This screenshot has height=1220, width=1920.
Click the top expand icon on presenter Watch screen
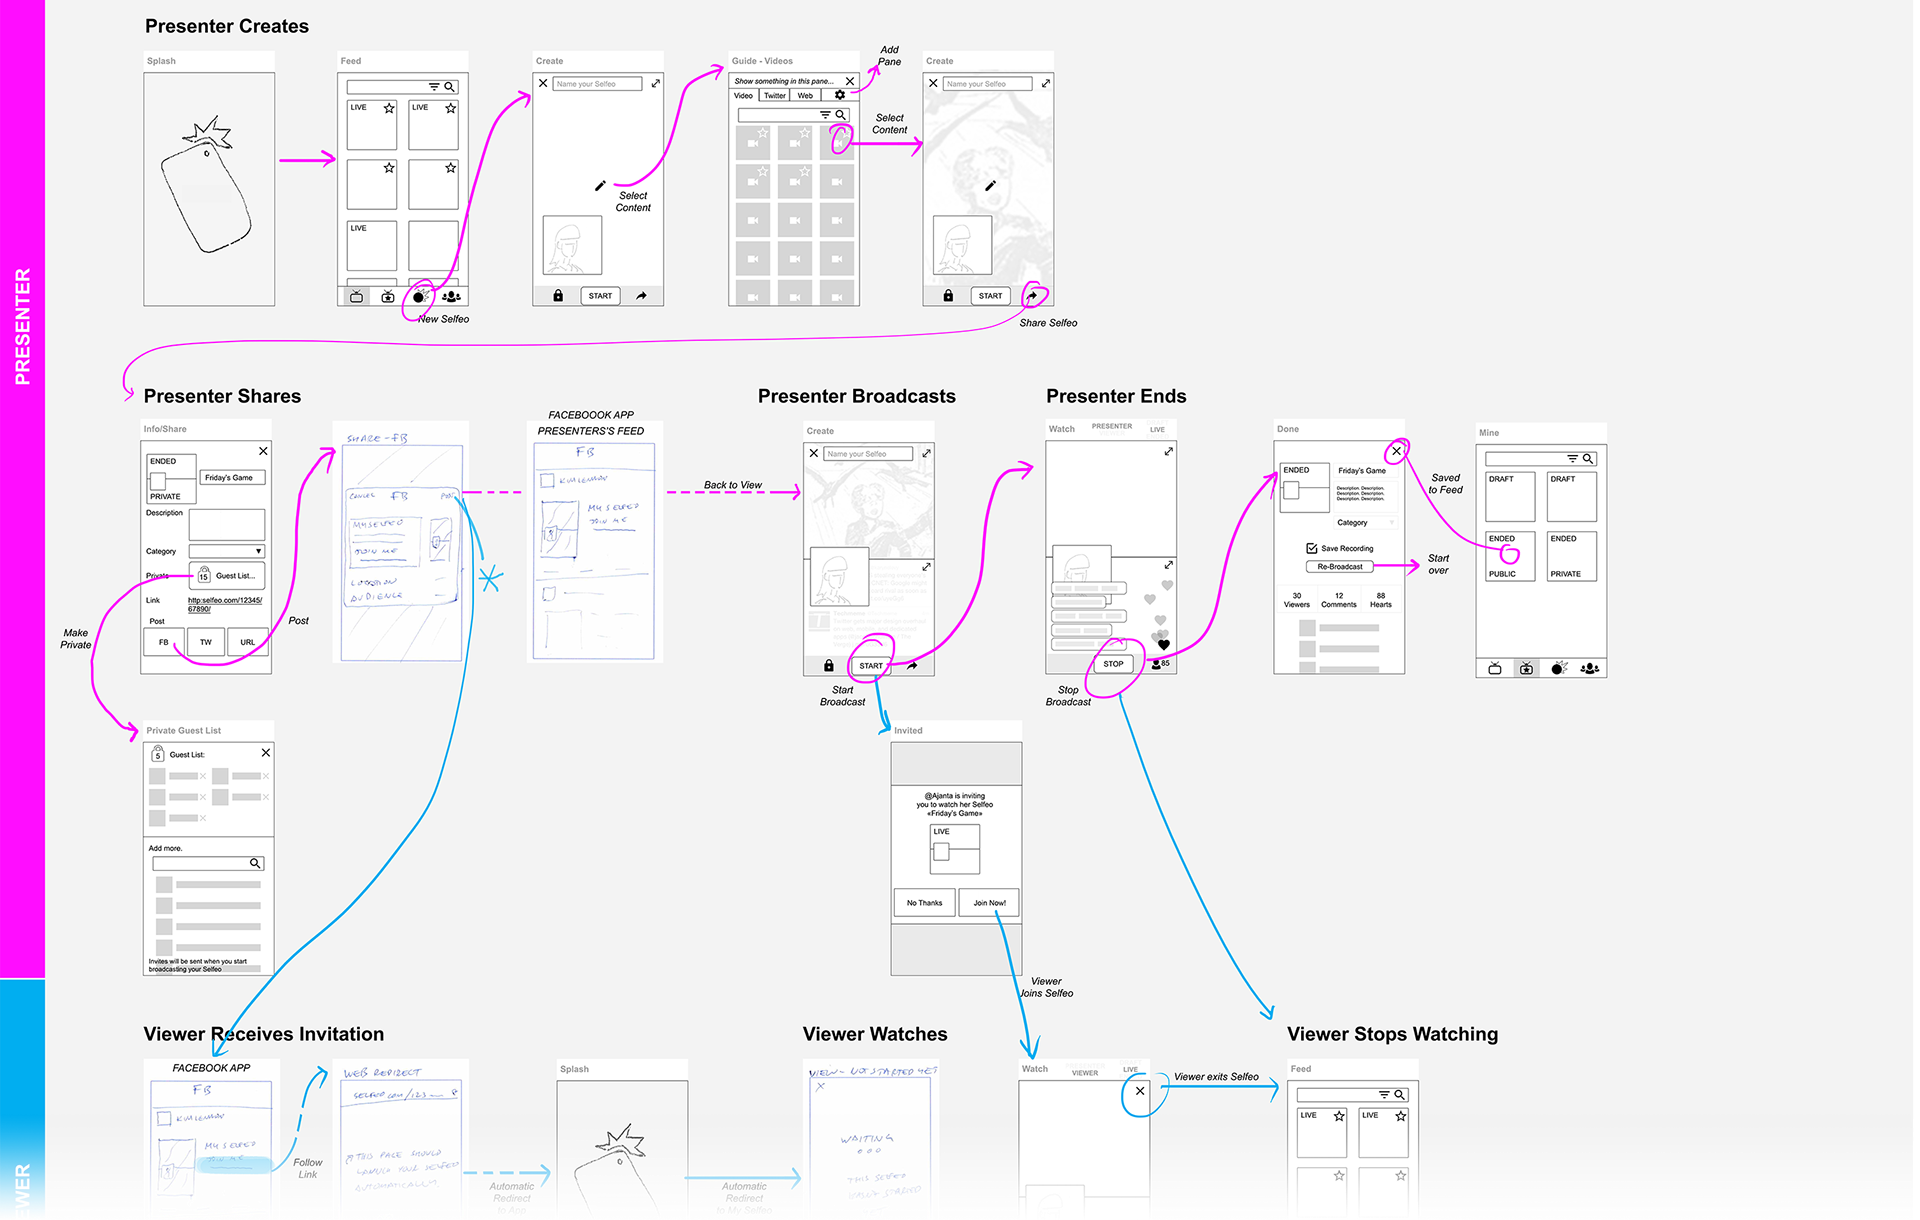tap(1168, 452)
